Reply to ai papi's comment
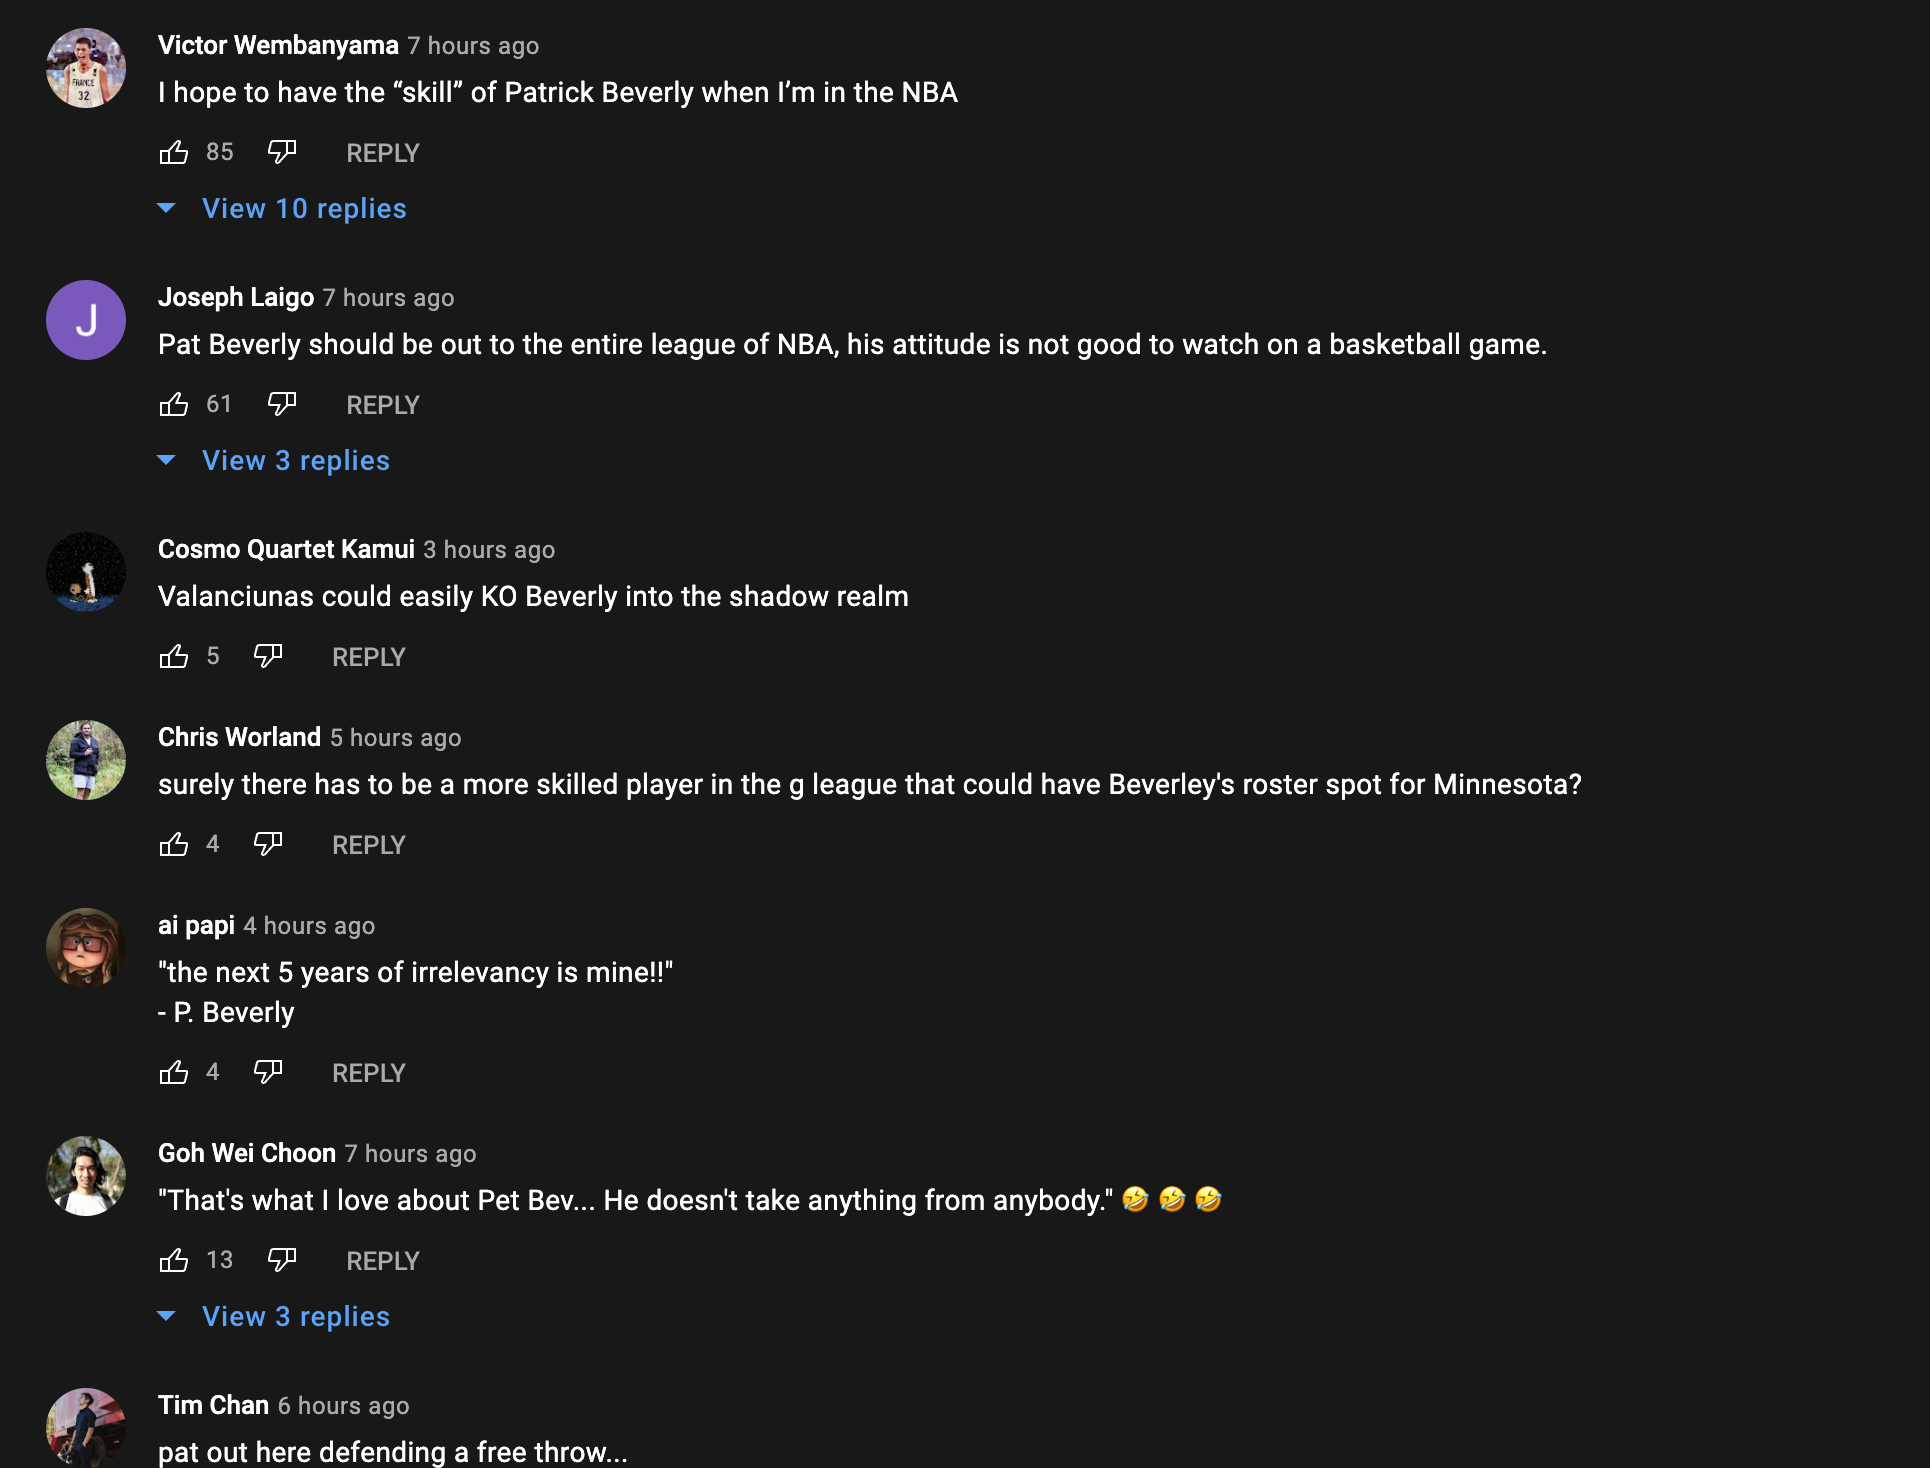 click(x=368, y=1073)
